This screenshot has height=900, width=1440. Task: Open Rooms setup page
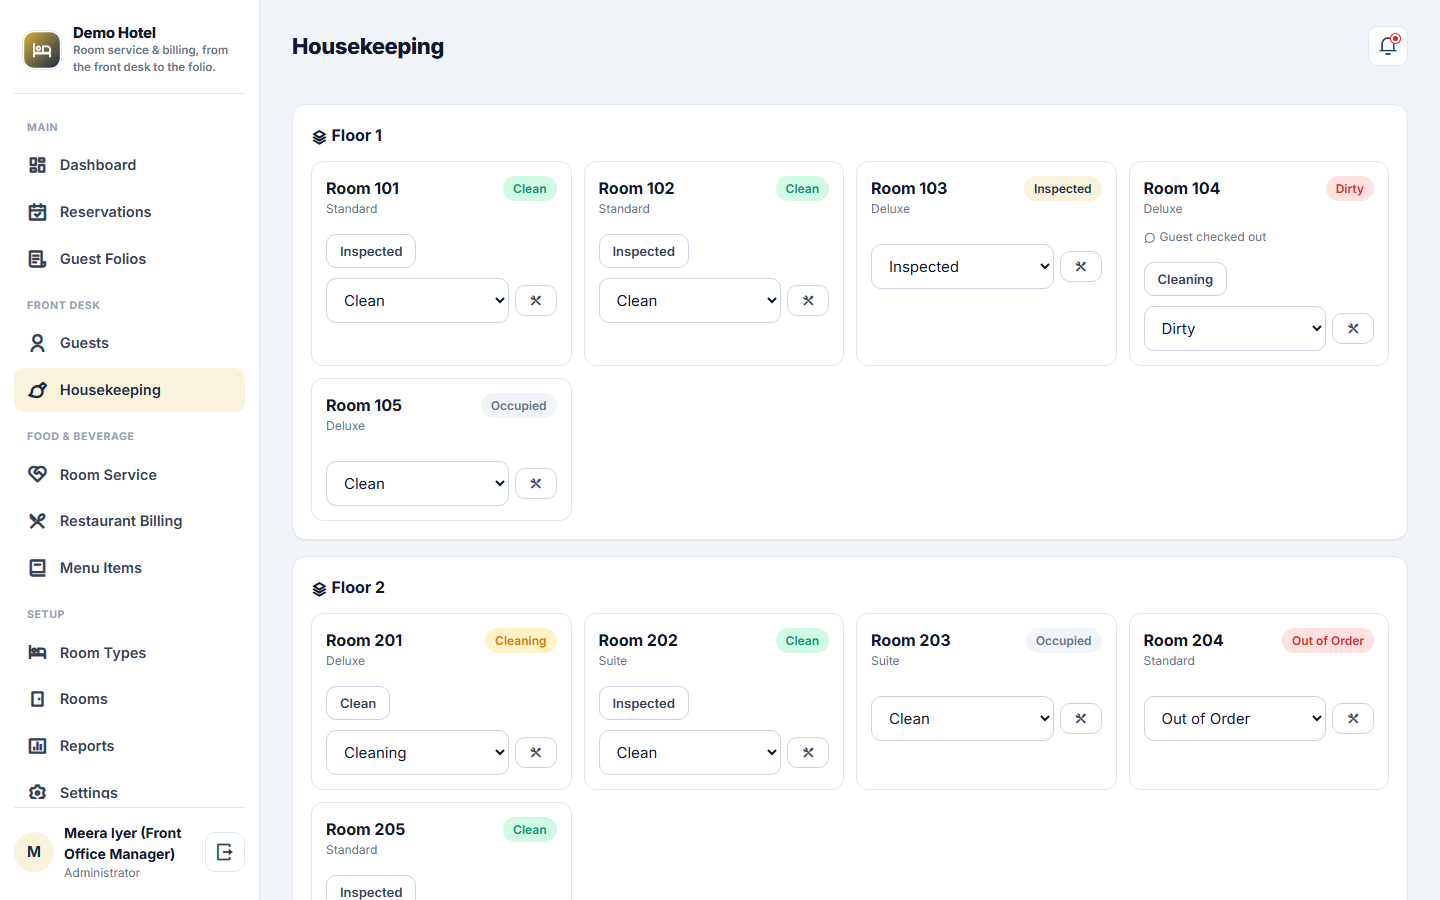click(x=129, y=699)
